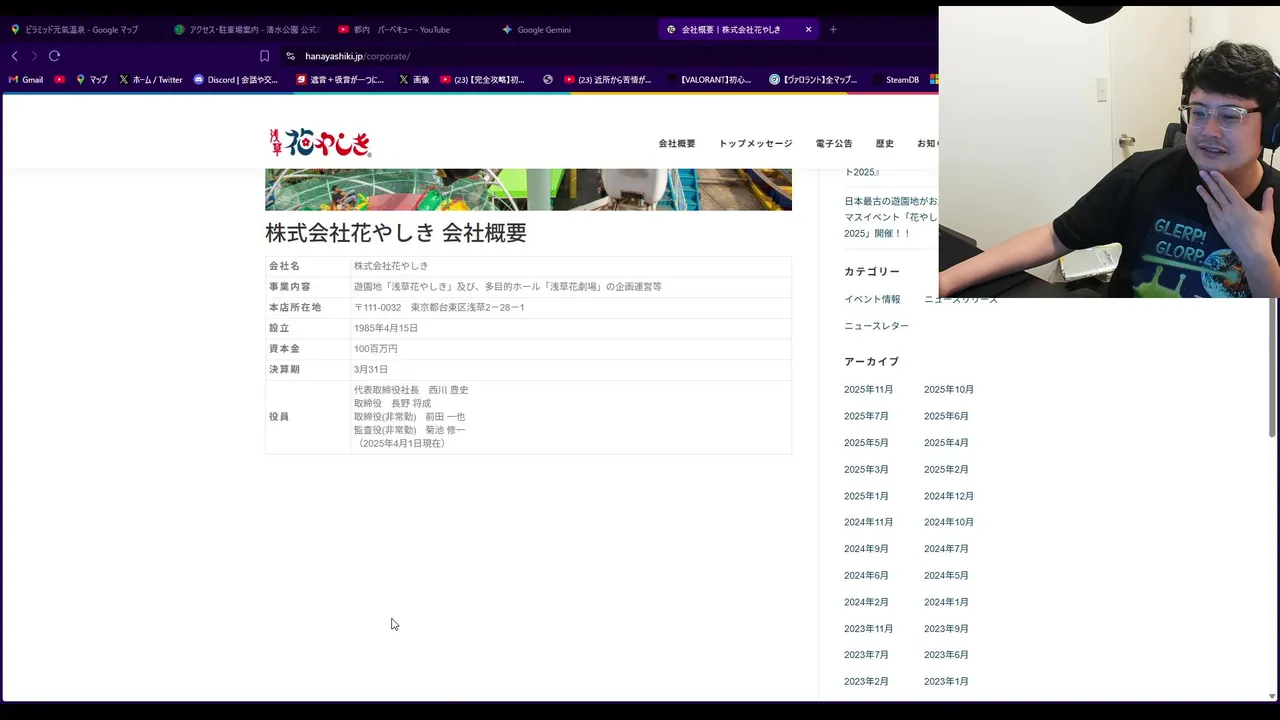Open the 遮音+吸音が一つに bookmark
This screenshot has height=720, width=1280.
coord(341,79)
